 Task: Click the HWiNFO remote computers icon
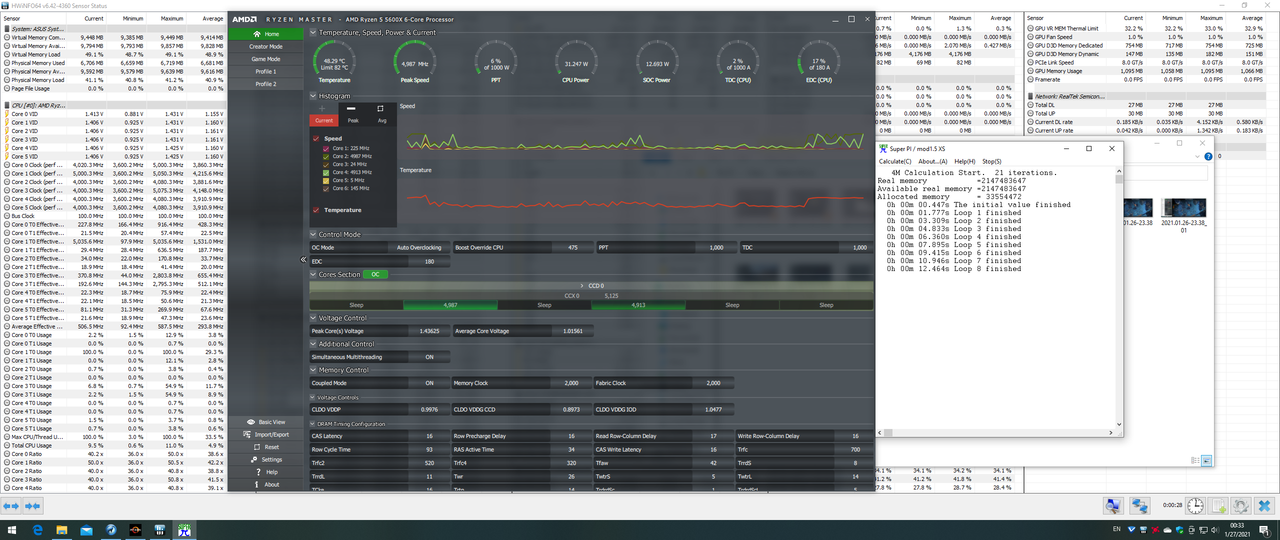pos(1139,507)
